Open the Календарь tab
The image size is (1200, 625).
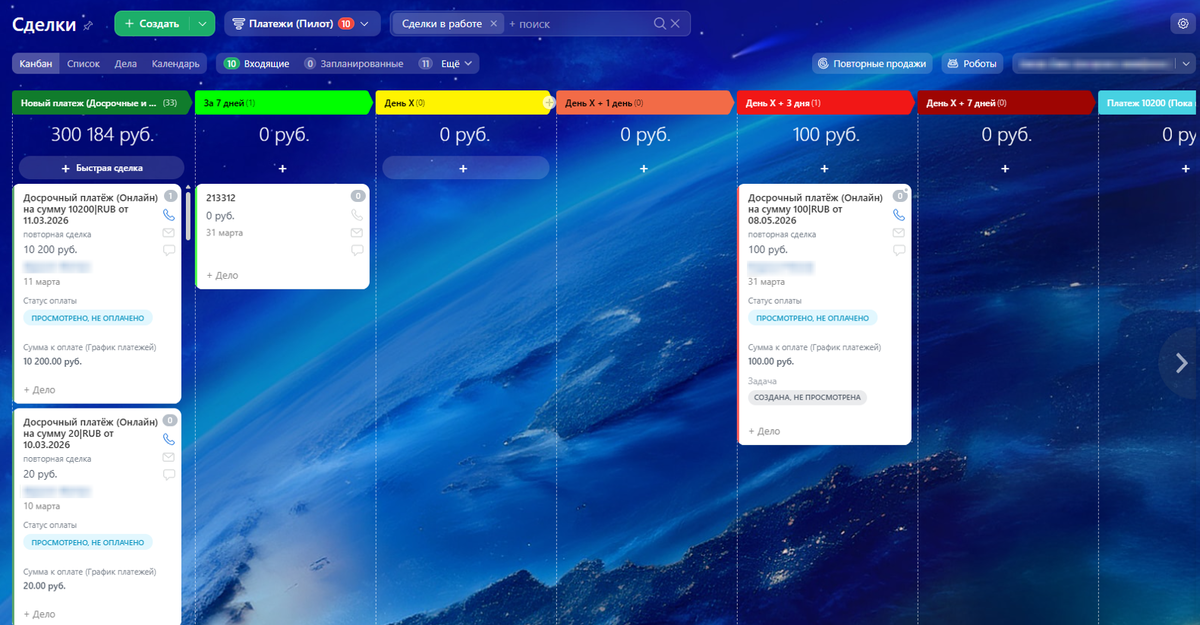point(175,64)
